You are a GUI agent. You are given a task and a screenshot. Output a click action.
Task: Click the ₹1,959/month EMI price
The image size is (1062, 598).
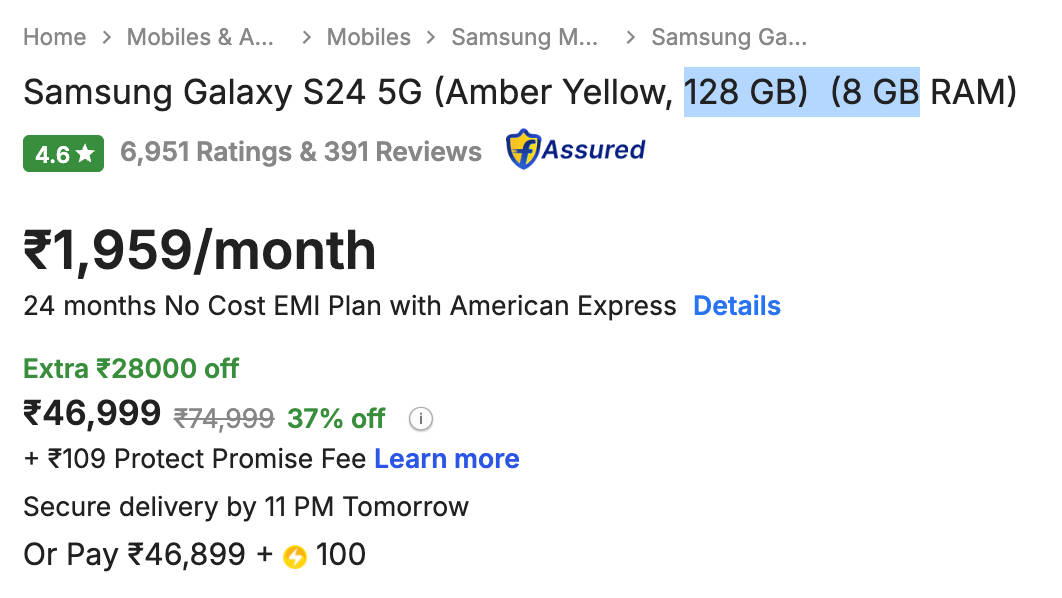click(x=199, y=251)
